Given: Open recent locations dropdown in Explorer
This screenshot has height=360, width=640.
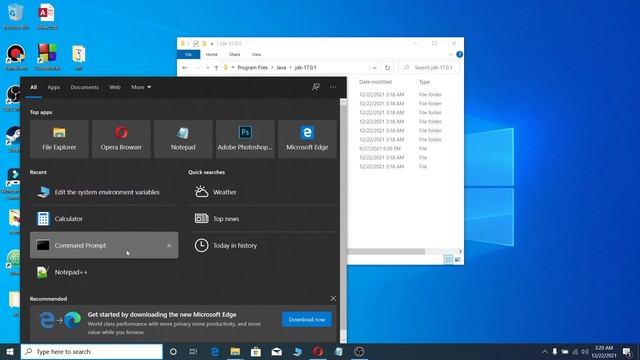Looking at the screenshot, I should (x=207, y=67).
